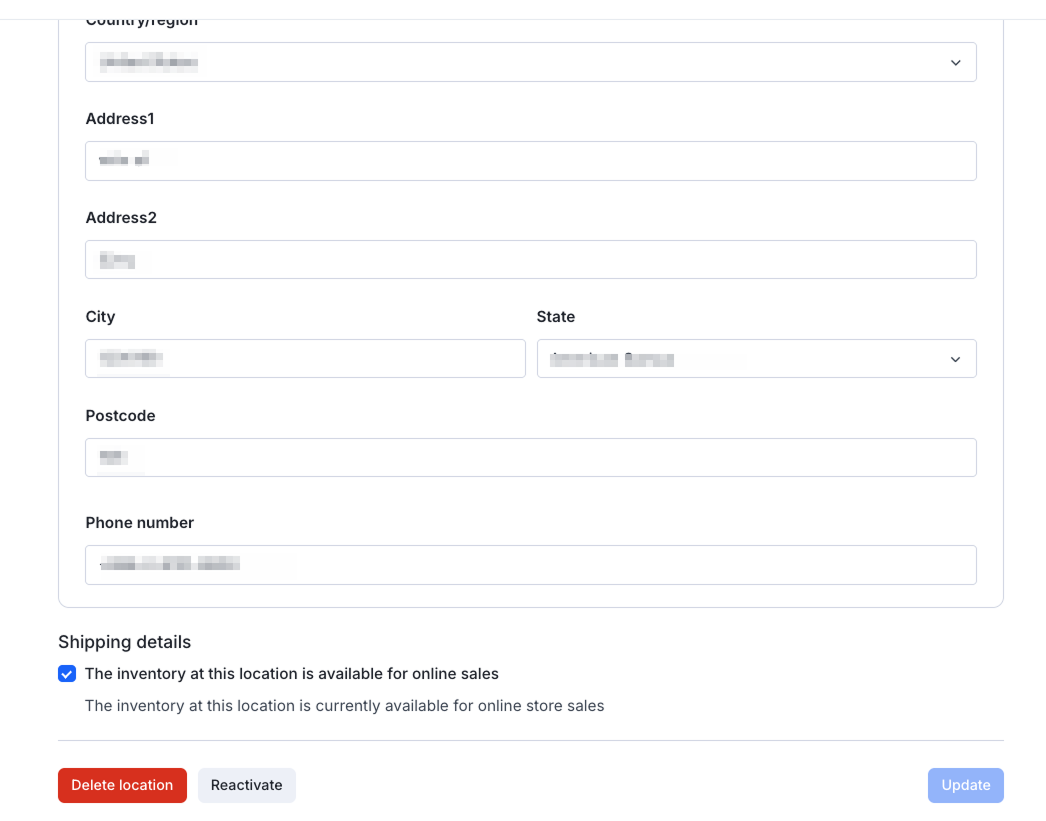Focus the Address1 text field

(x=530, y=161)
